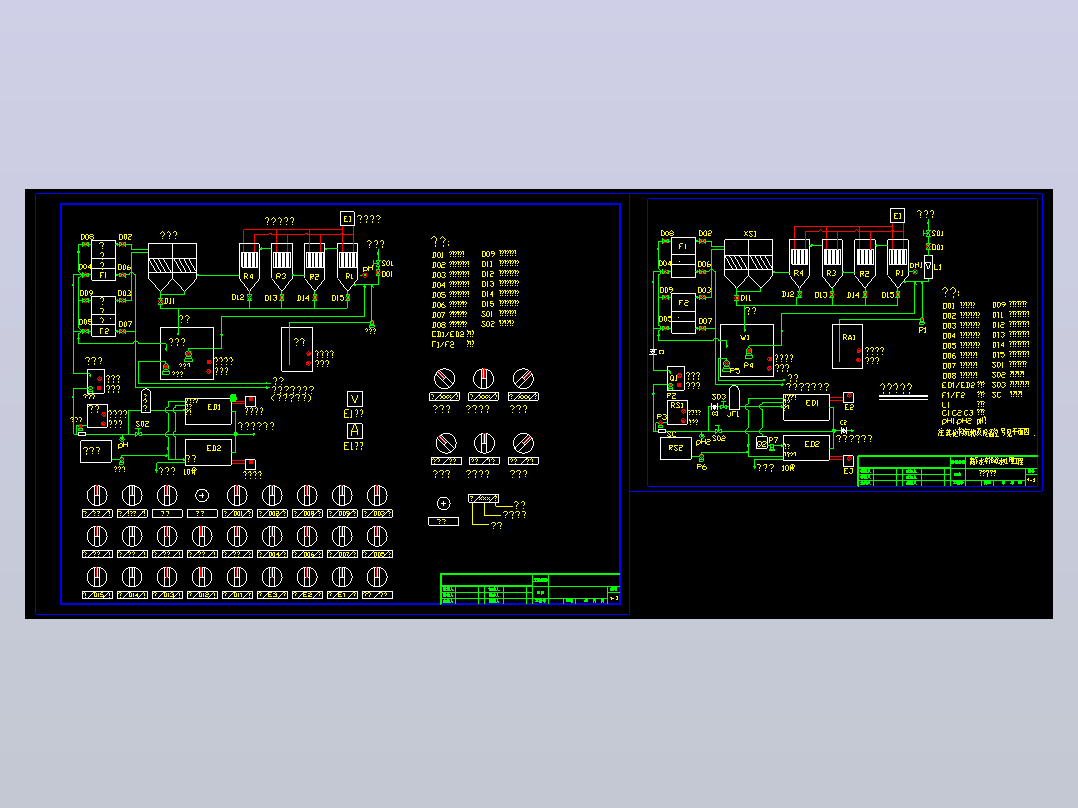Click the selector switch labelled ?/D15/?
The width and height of the screenshot is (1078, 808).
pyautogui.click(x=97, y=577)
